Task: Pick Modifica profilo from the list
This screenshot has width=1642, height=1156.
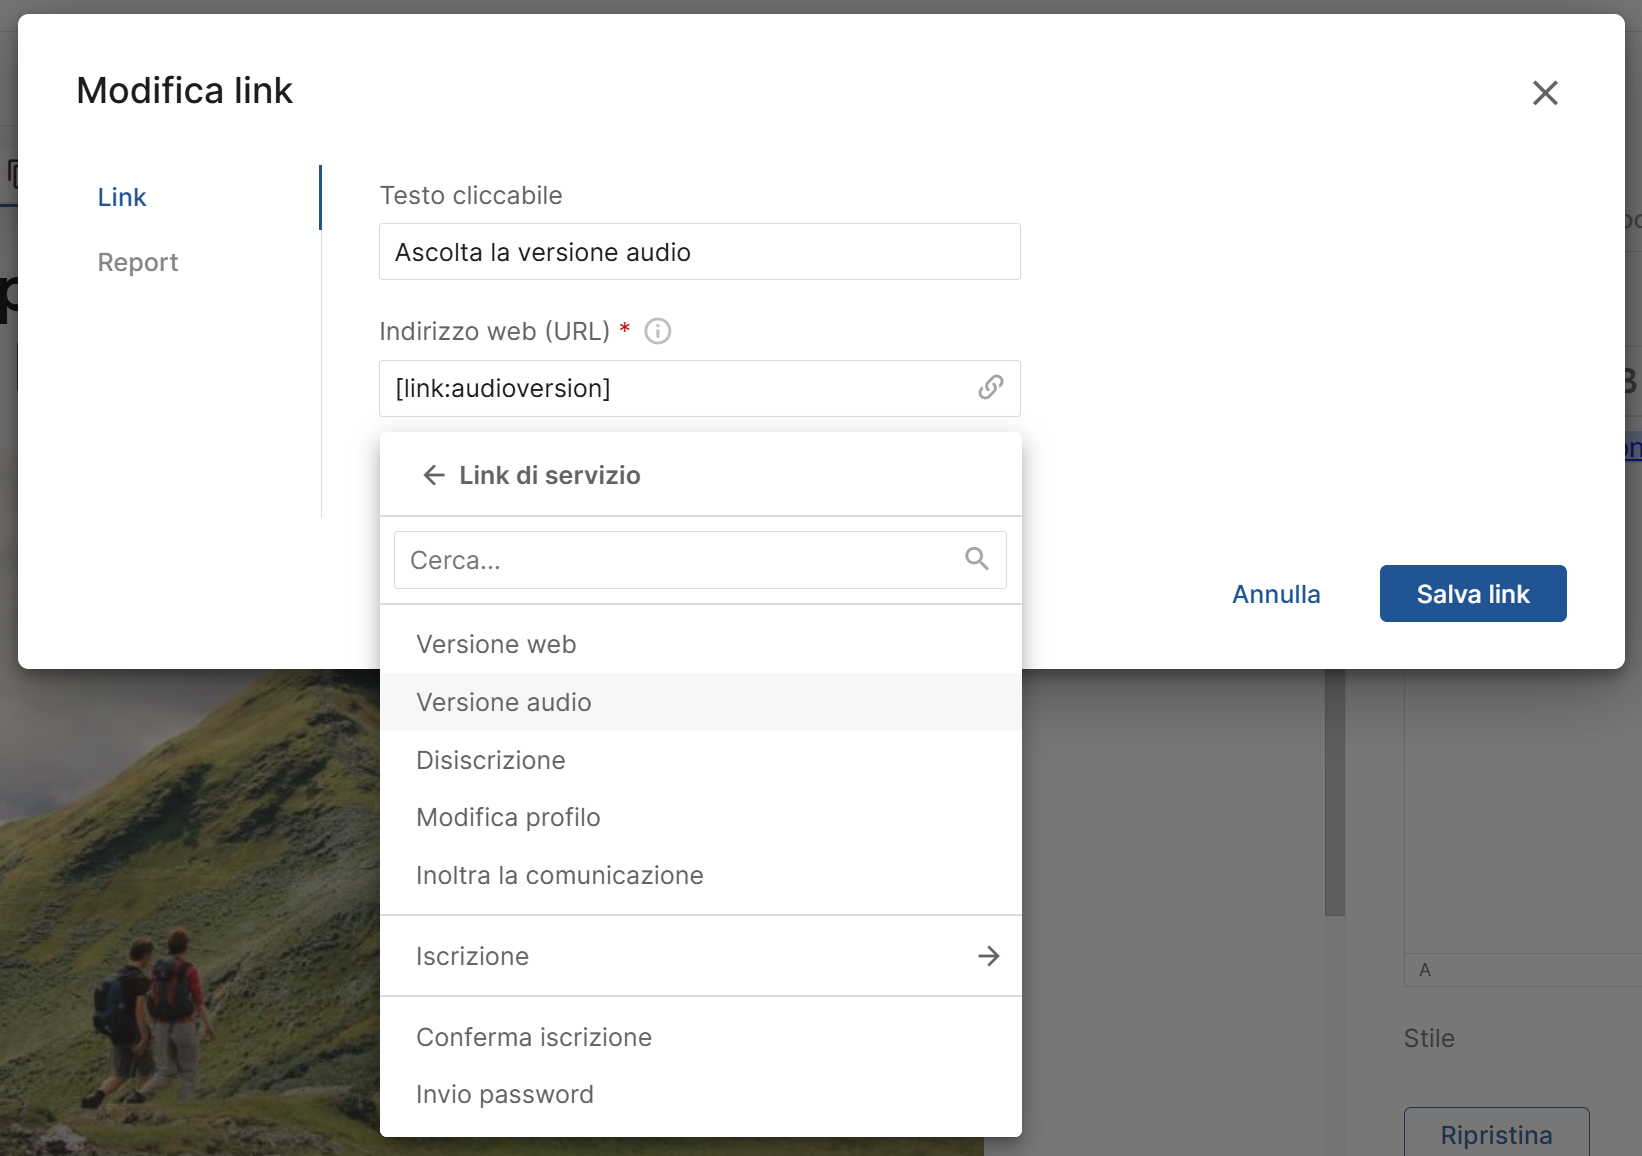Action: [508, 817]
